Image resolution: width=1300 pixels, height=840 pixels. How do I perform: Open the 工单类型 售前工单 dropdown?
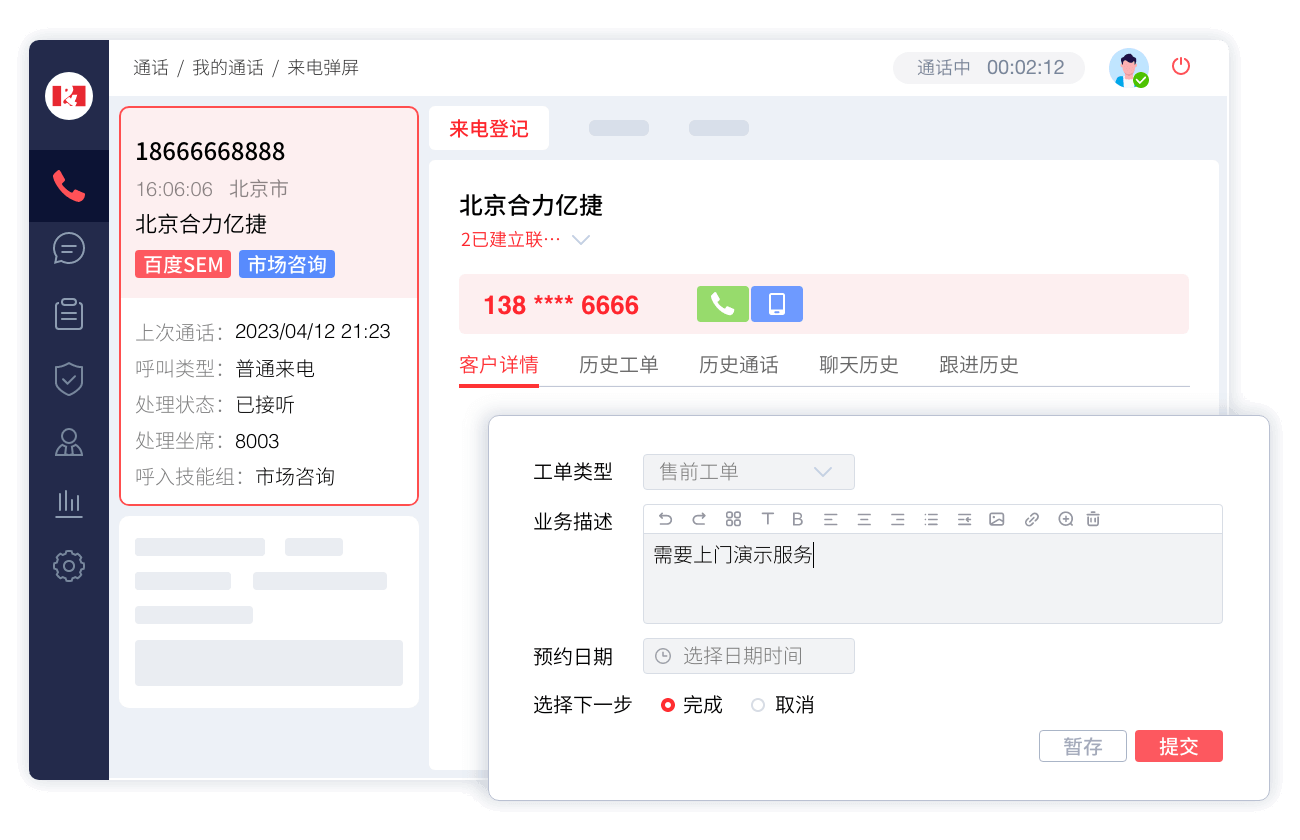749,472
